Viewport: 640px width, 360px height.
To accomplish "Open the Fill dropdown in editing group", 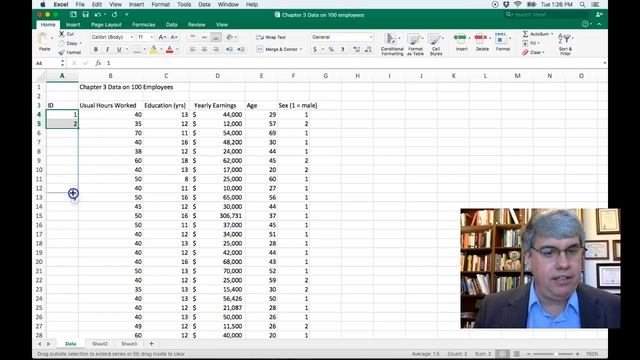I will coord(531,43).
